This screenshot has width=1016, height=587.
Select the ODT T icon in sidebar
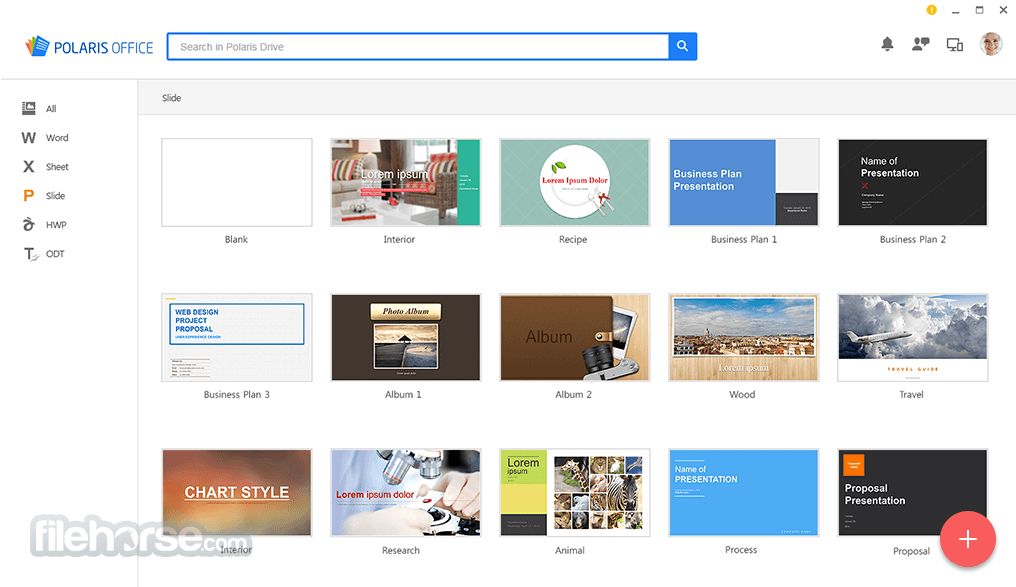pos(30,254)
